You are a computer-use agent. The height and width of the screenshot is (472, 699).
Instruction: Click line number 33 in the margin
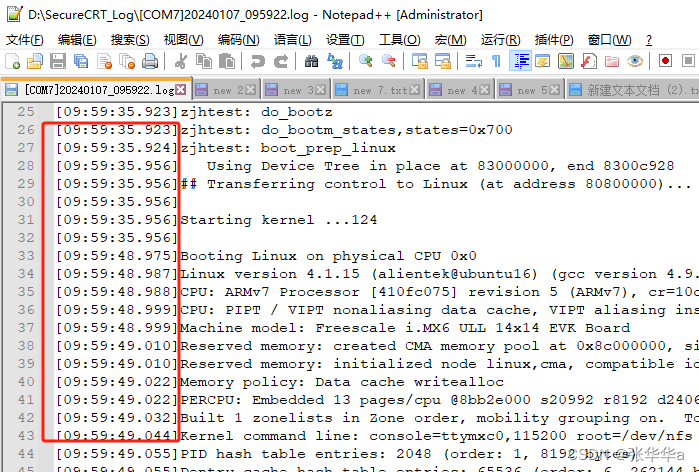tap(26, 256)
